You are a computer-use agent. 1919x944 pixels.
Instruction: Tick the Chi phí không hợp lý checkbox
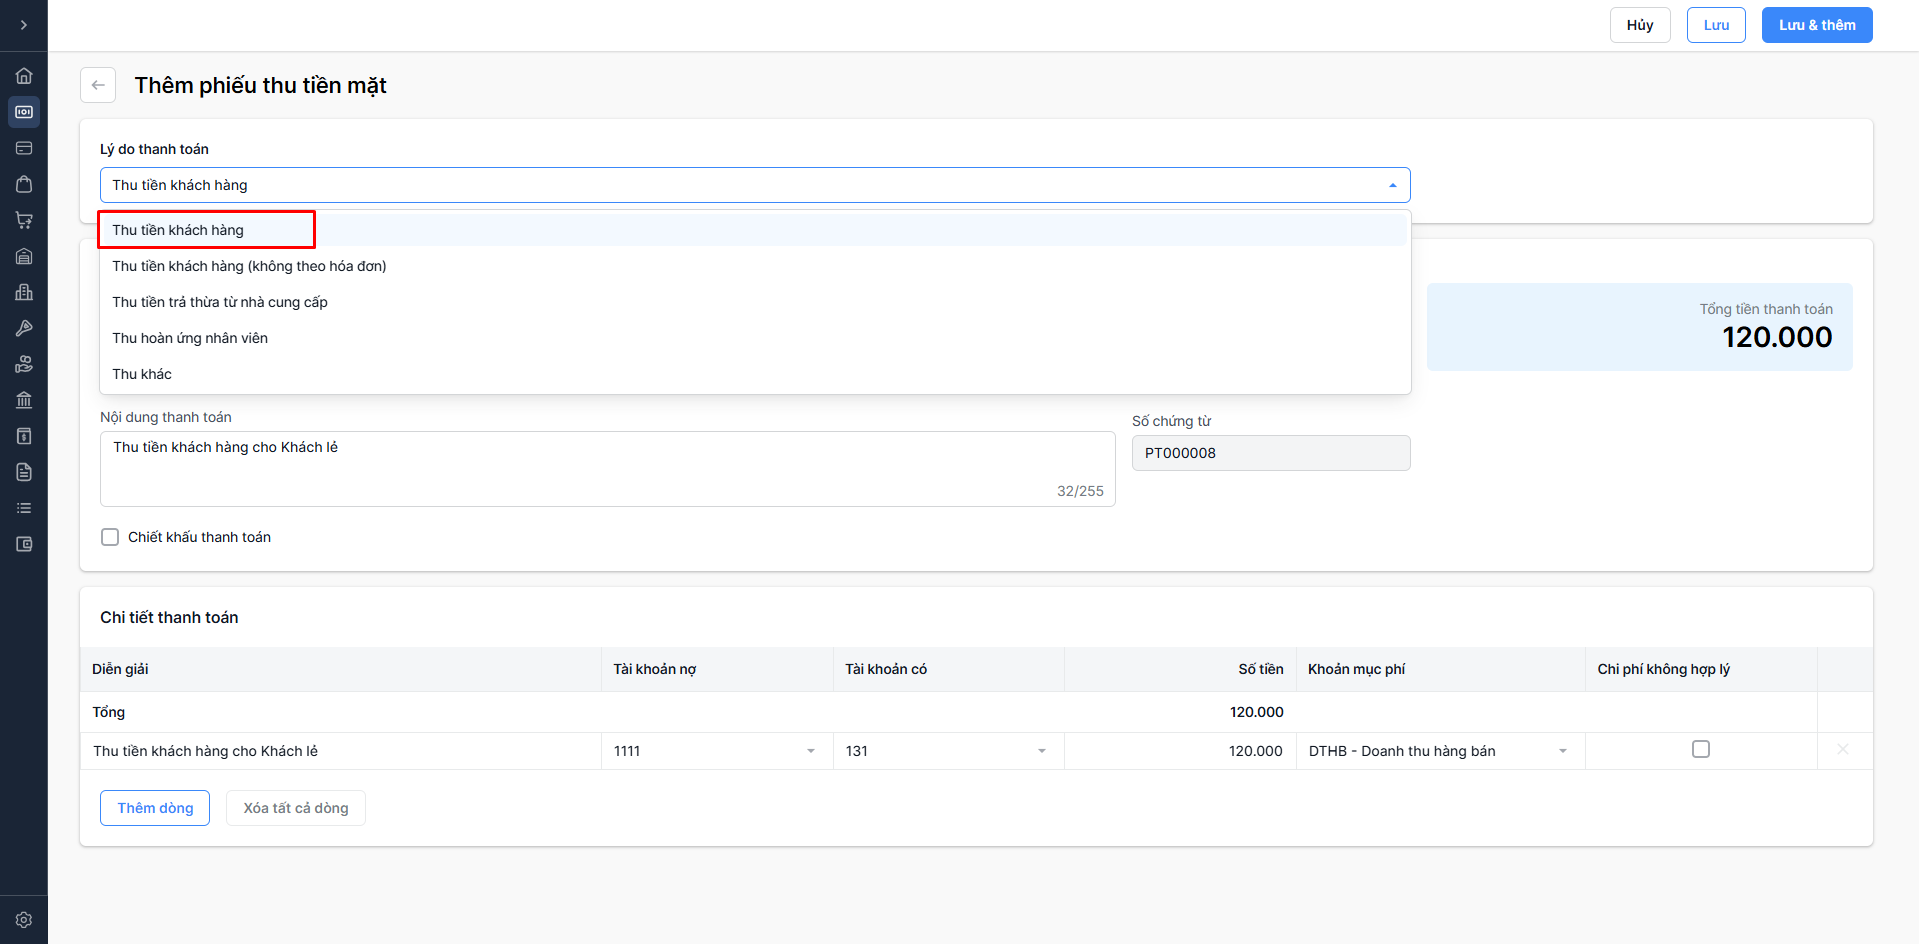point(1700,749)
